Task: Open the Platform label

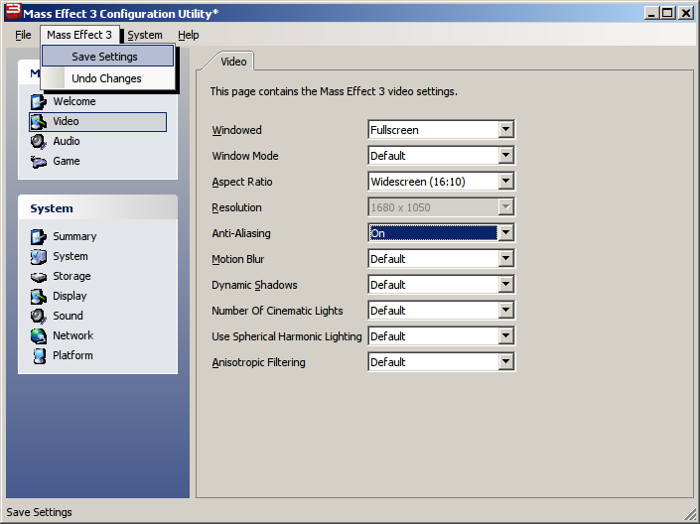Action: click(73, 355)
